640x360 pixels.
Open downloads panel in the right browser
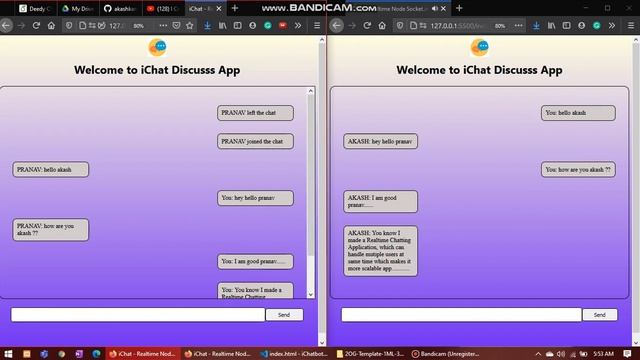(536, 26)
